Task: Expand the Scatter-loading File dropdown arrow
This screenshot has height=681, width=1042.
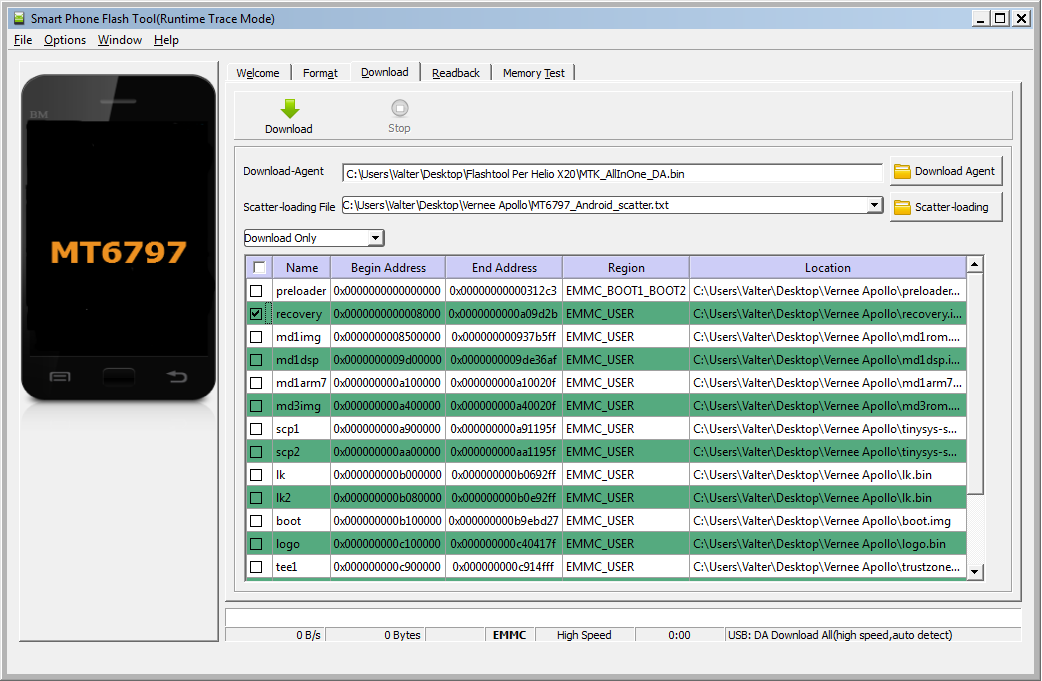Action: (x=874, y=204)
